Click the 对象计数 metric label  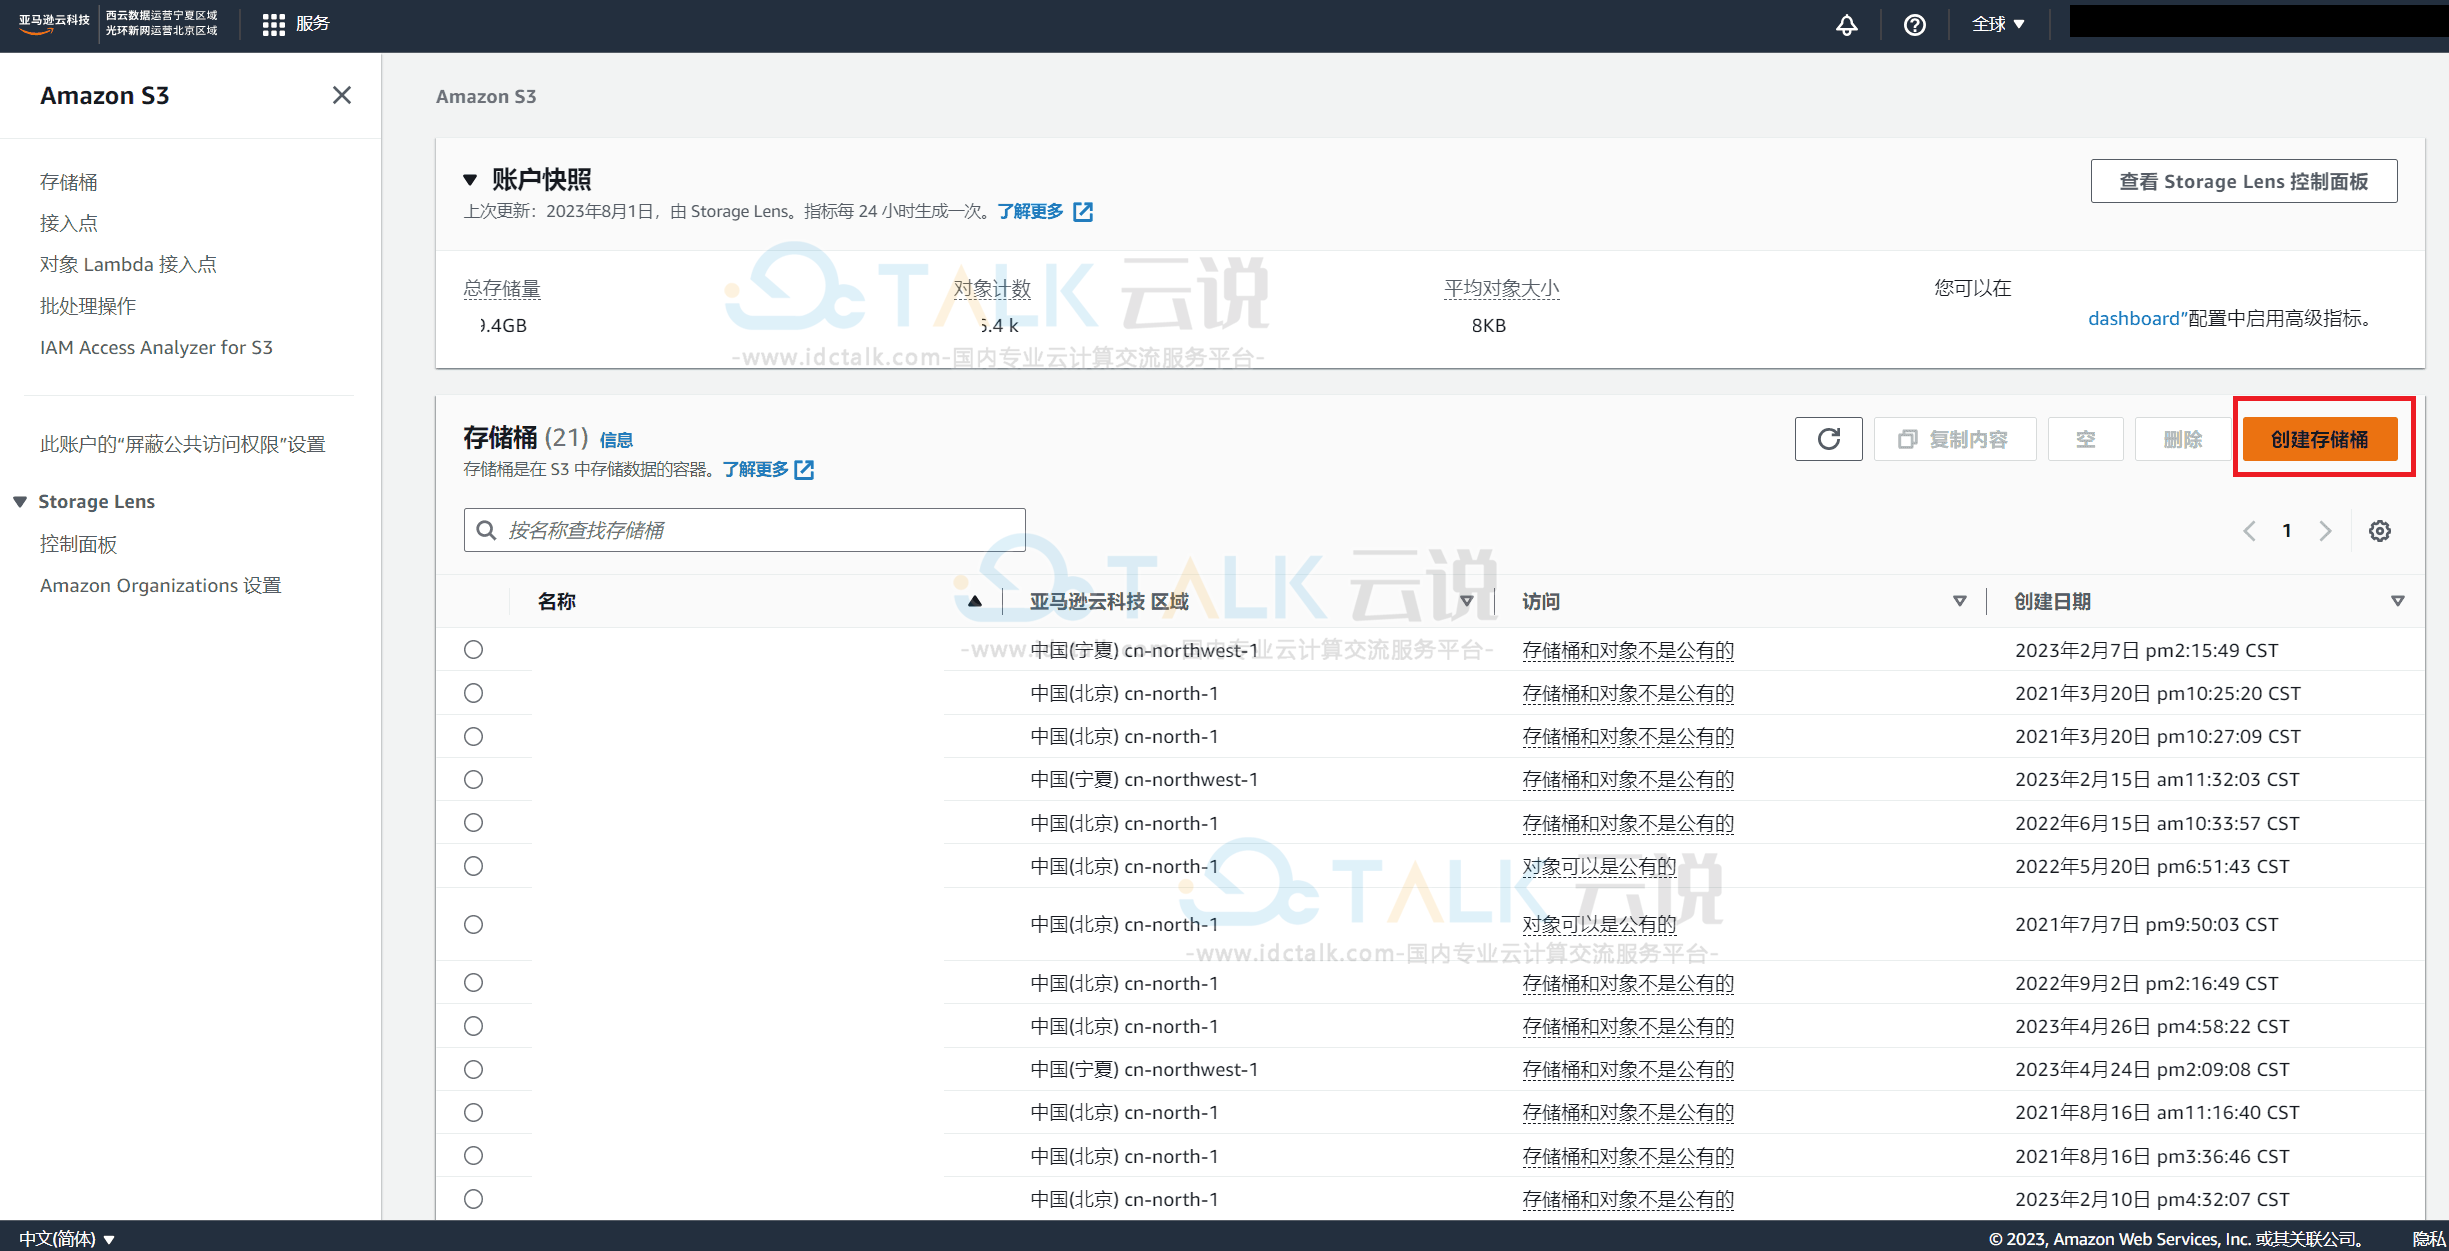coord(991,288)
